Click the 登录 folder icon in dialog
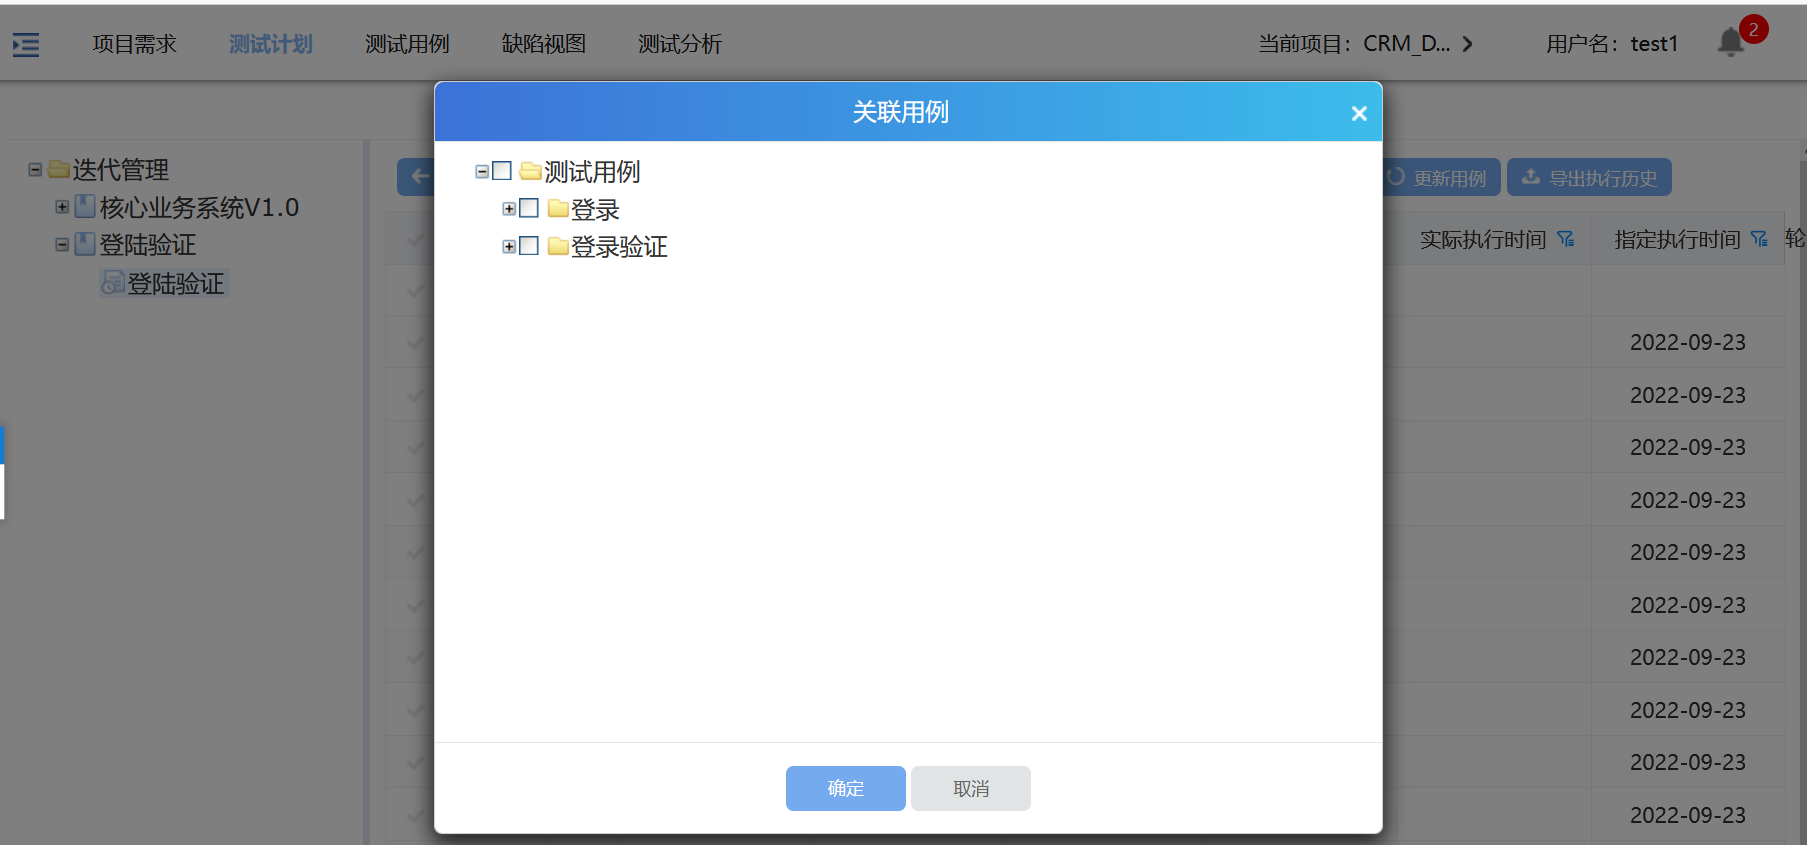 tap(558, 209)
